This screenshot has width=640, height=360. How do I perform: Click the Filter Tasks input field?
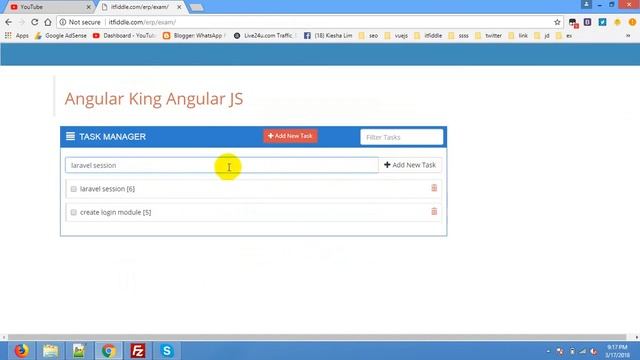402,137
